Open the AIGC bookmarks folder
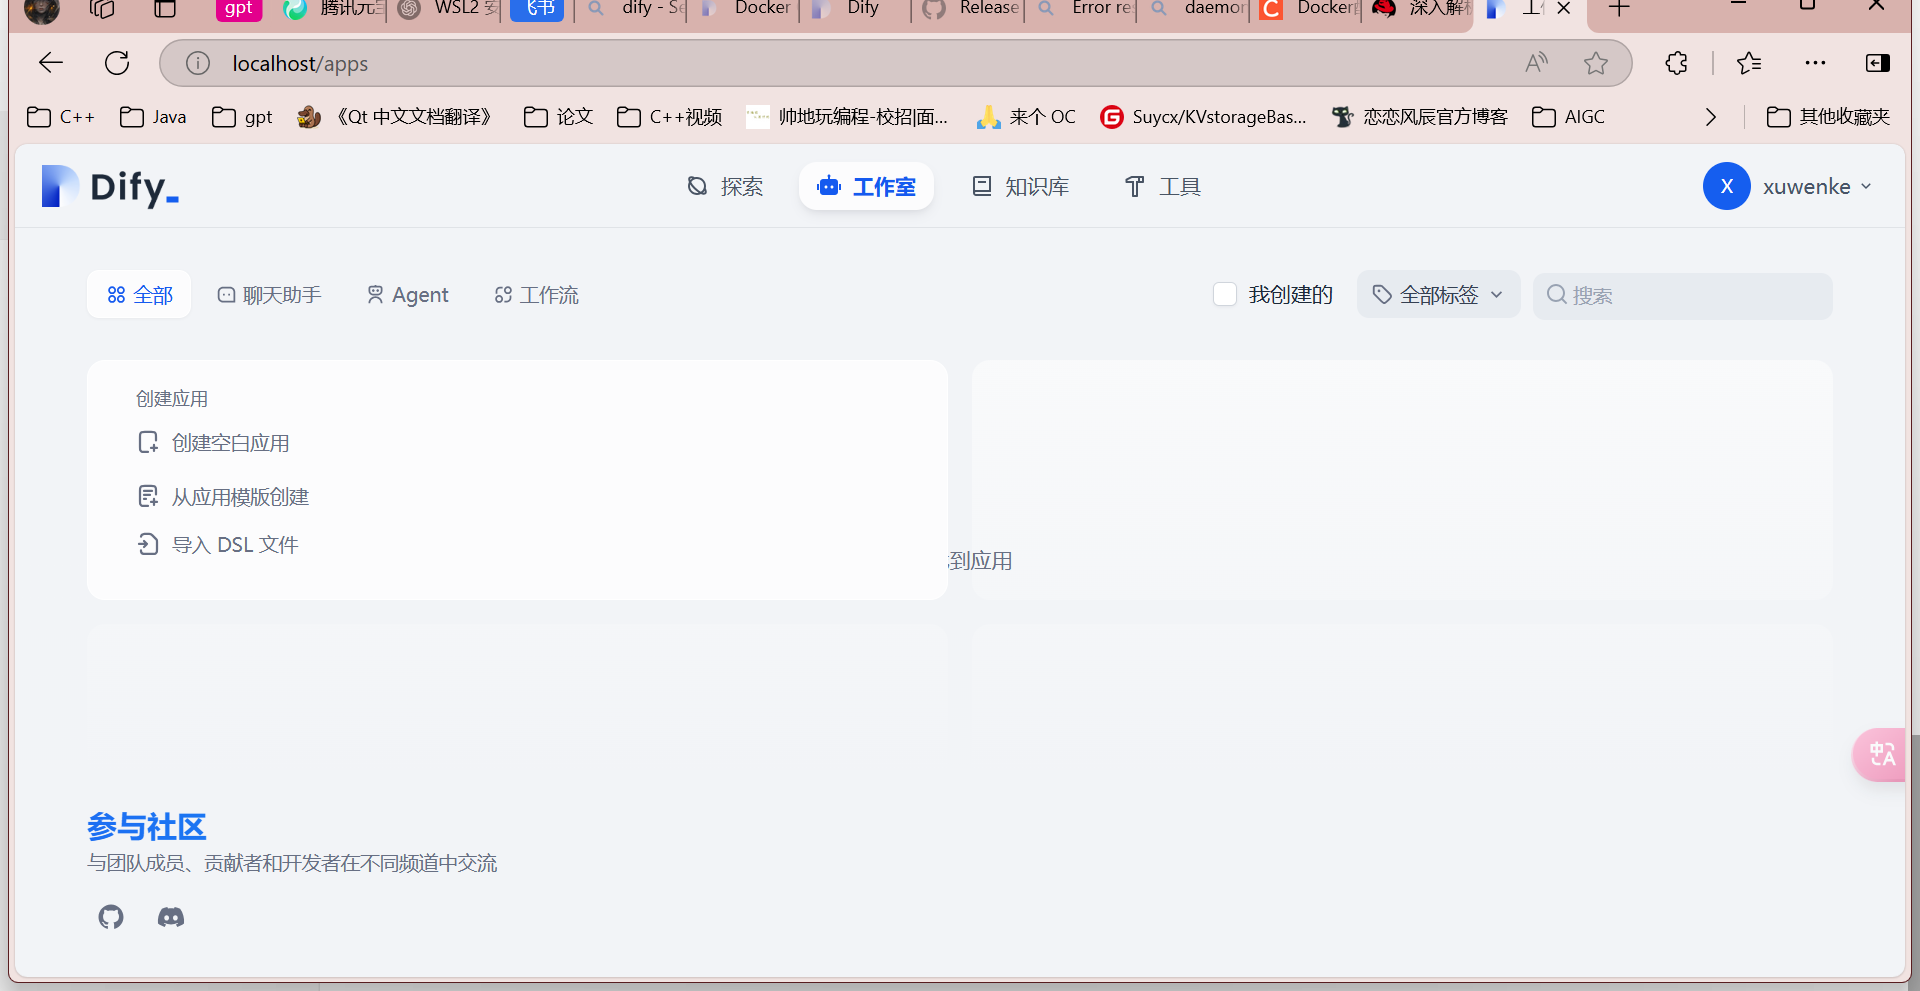1920x991 pixels. [x=1568, y=117]
